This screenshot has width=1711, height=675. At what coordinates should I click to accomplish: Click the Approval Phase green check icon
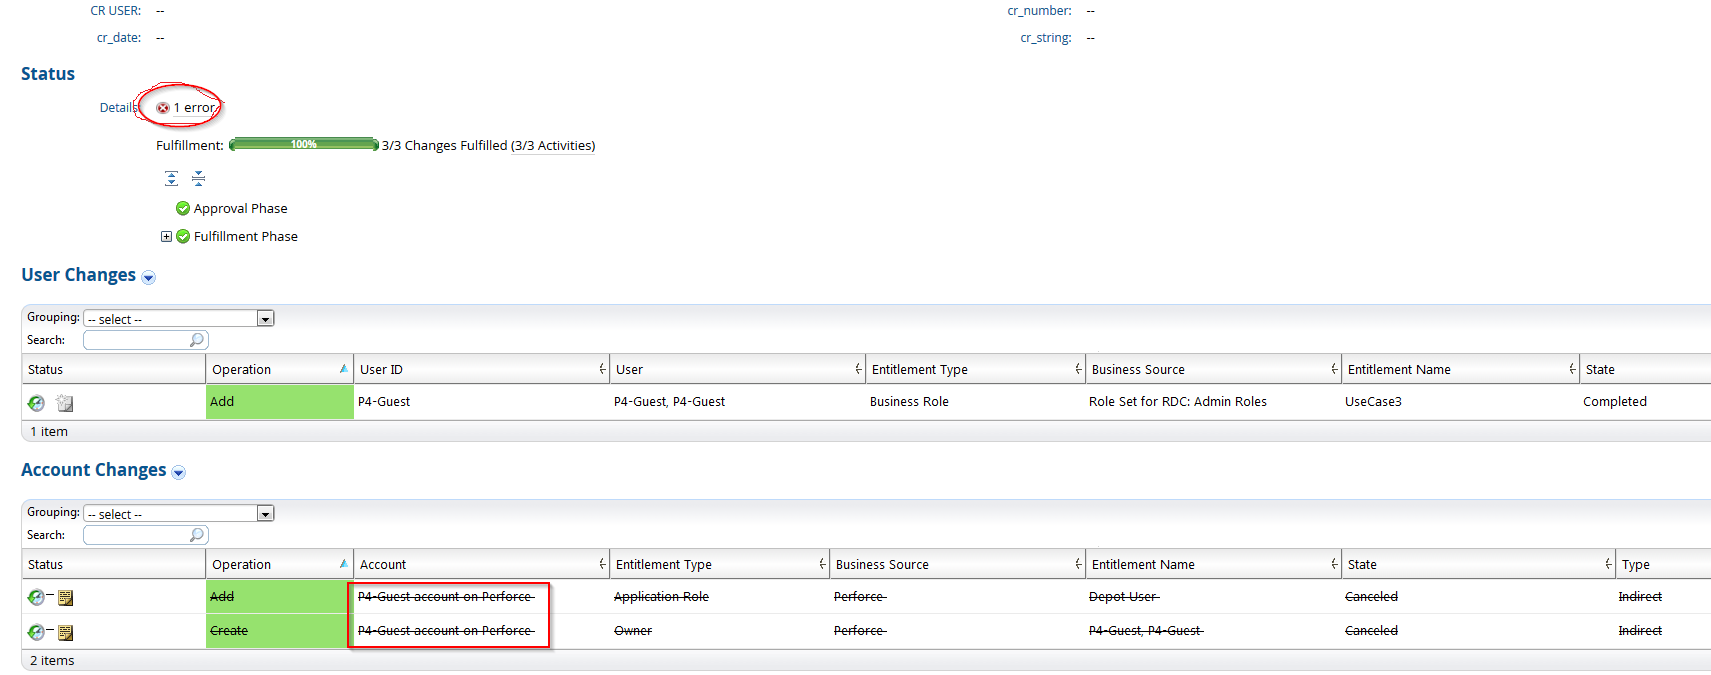tap(183, 209)
